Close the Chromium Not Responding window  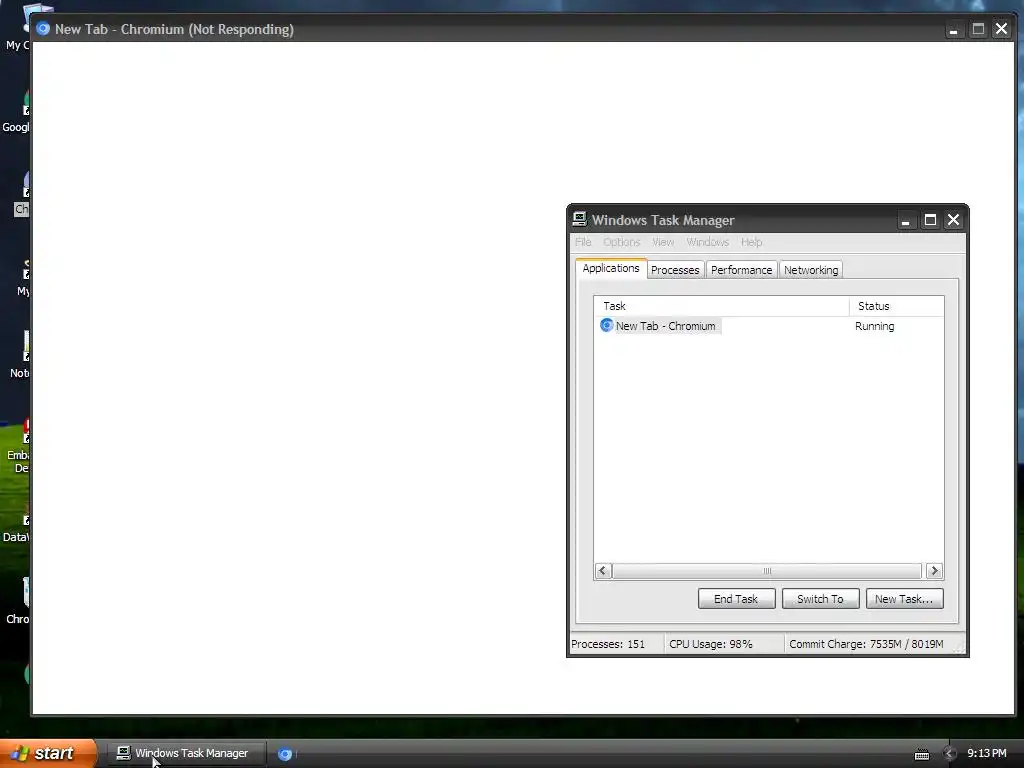click(1001, 29)
